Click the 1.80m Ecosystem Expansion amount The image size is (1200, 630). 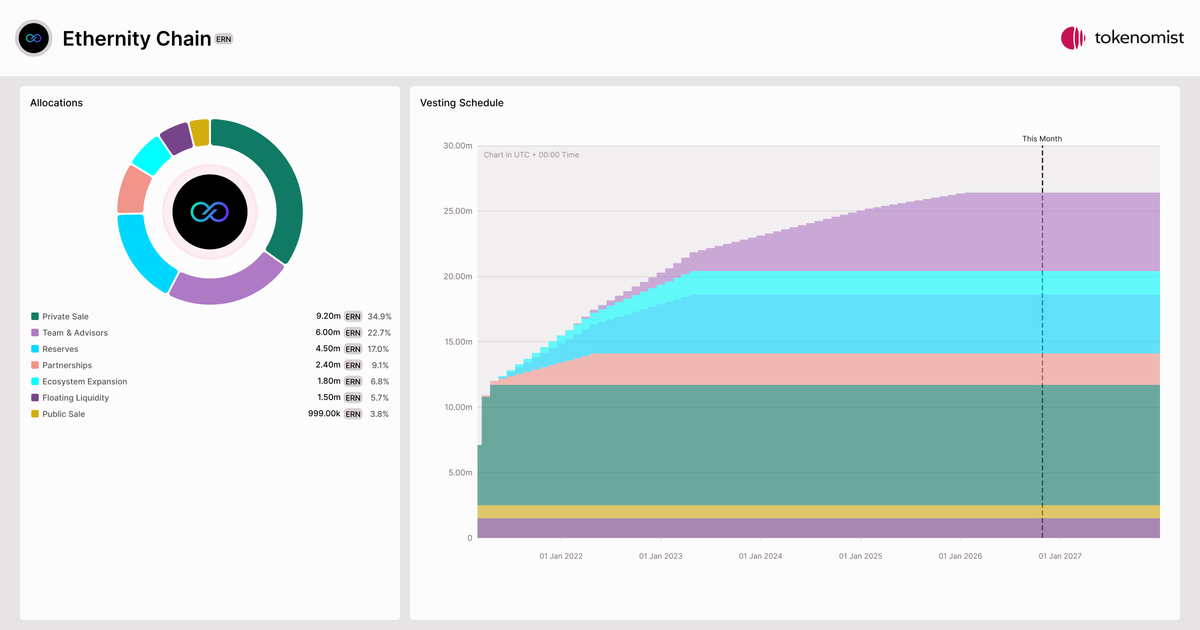pos(329,381)
